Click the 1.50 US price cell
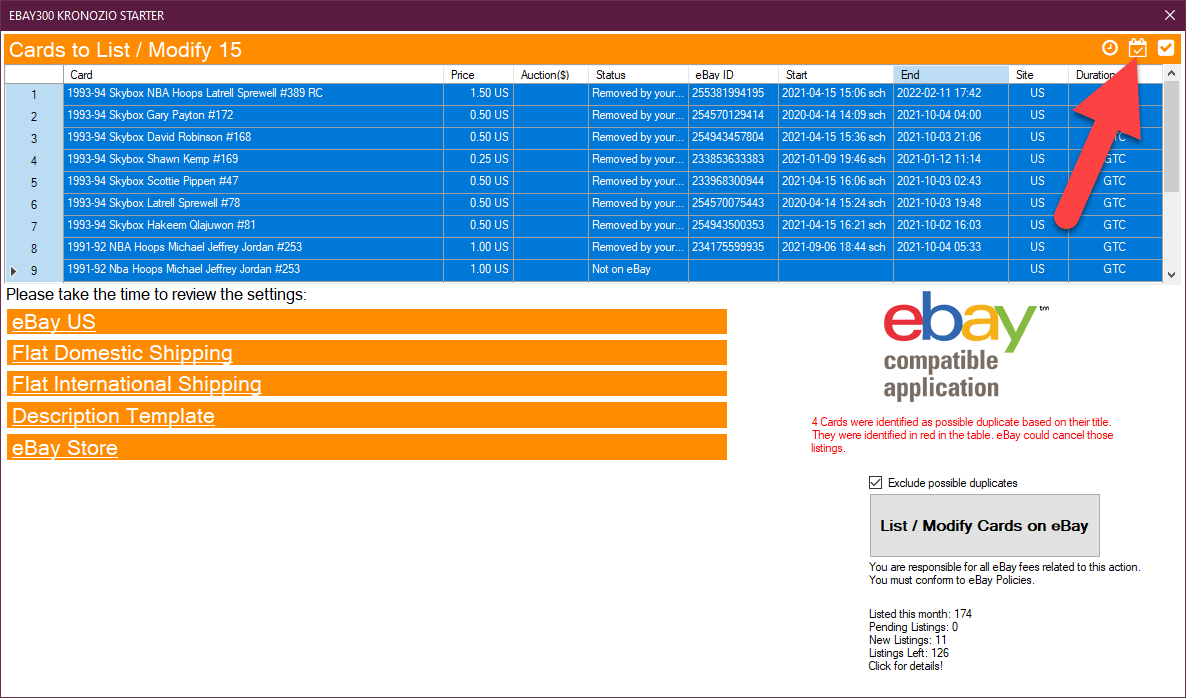This screenshot has width=1186, height=698. coord(479,93)
